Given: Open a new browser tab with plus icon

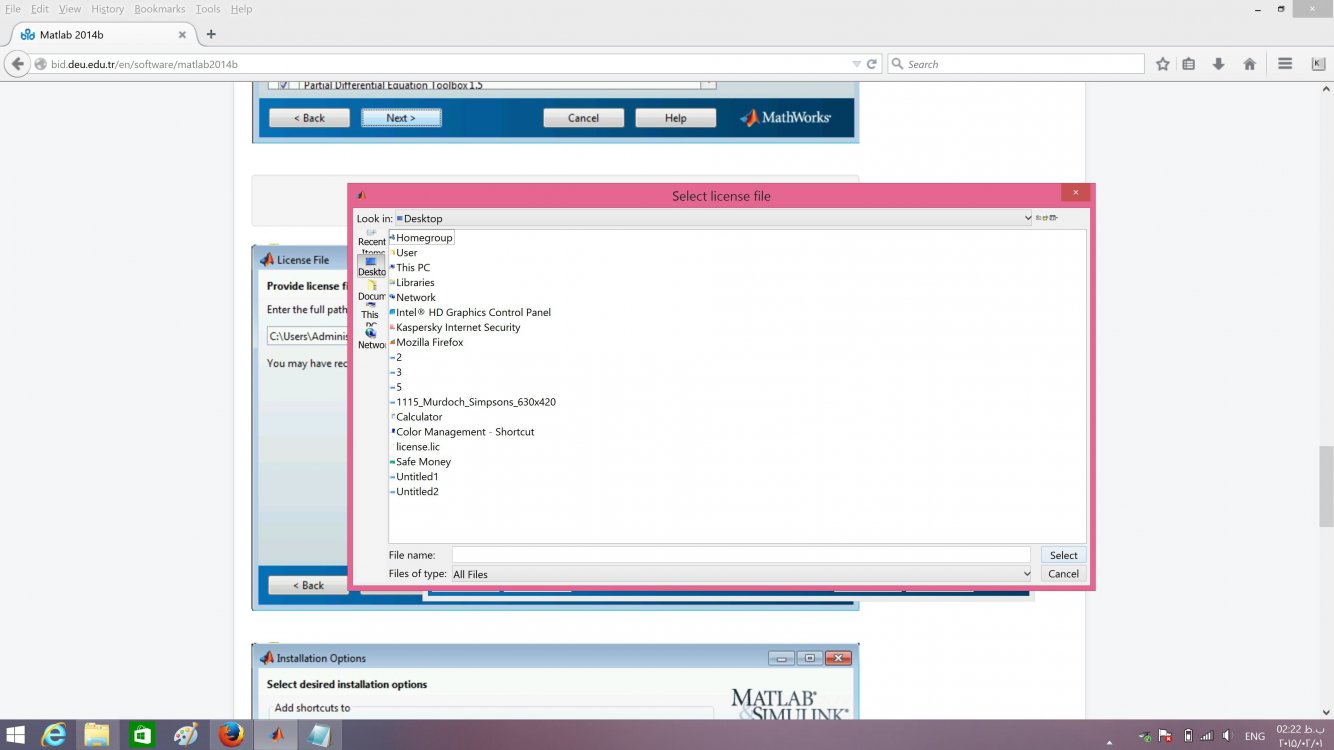Looking at the screenshot, I should (x=211, y=34).
